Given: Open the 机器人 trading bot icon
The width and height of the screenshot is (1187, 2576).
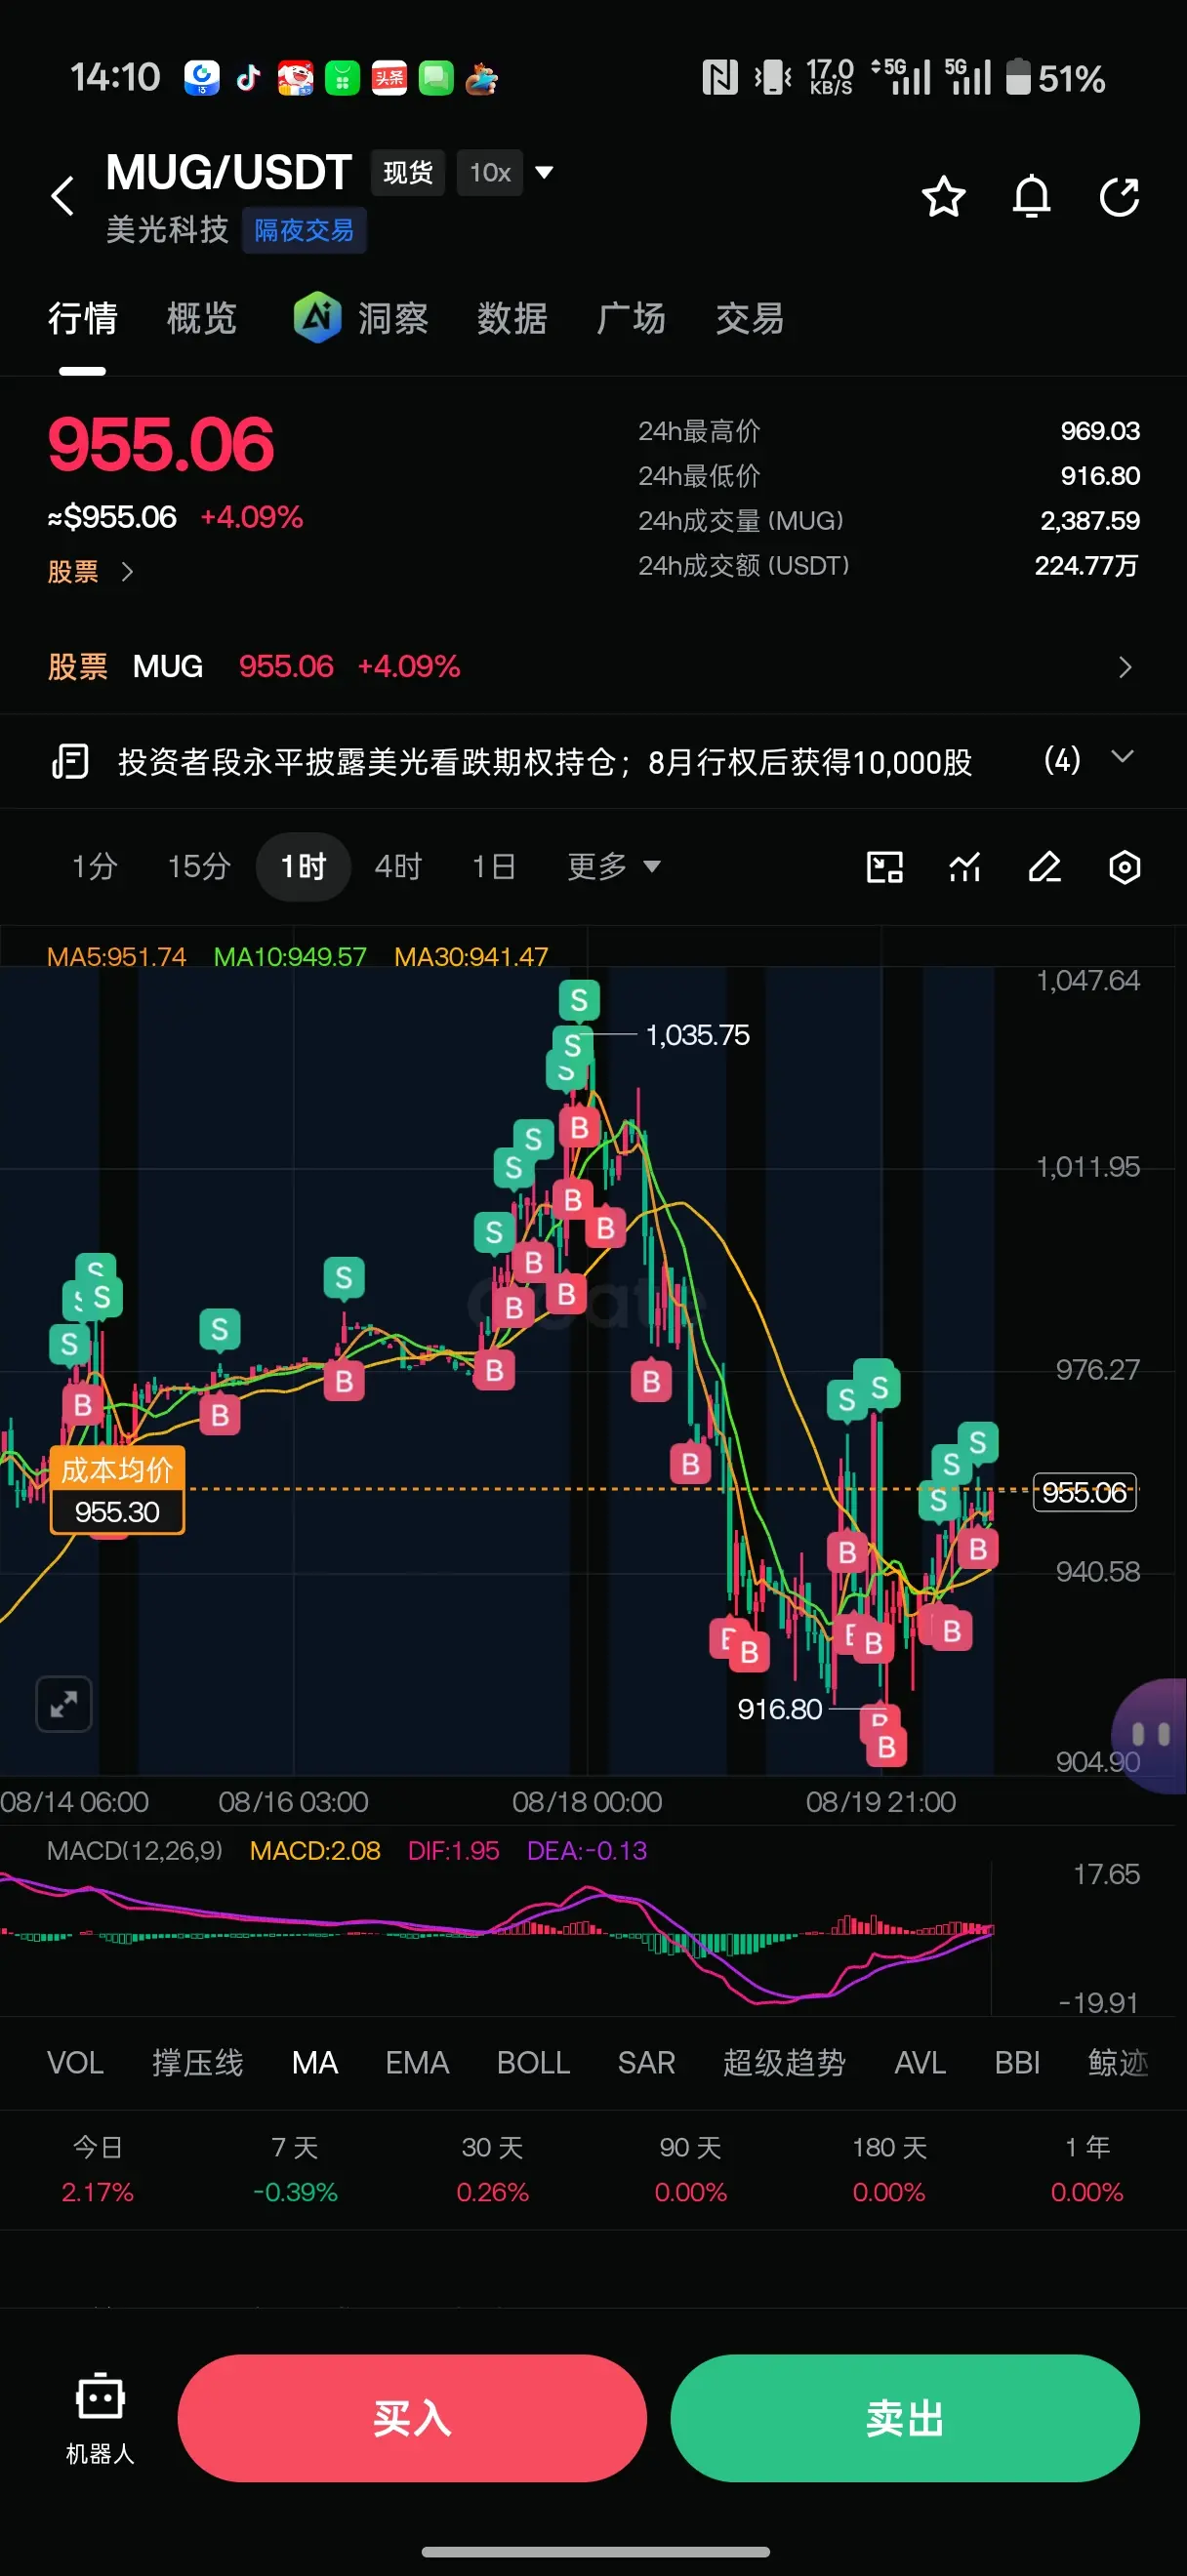Looking at the screenshot, I should [x=100, y=2418].
